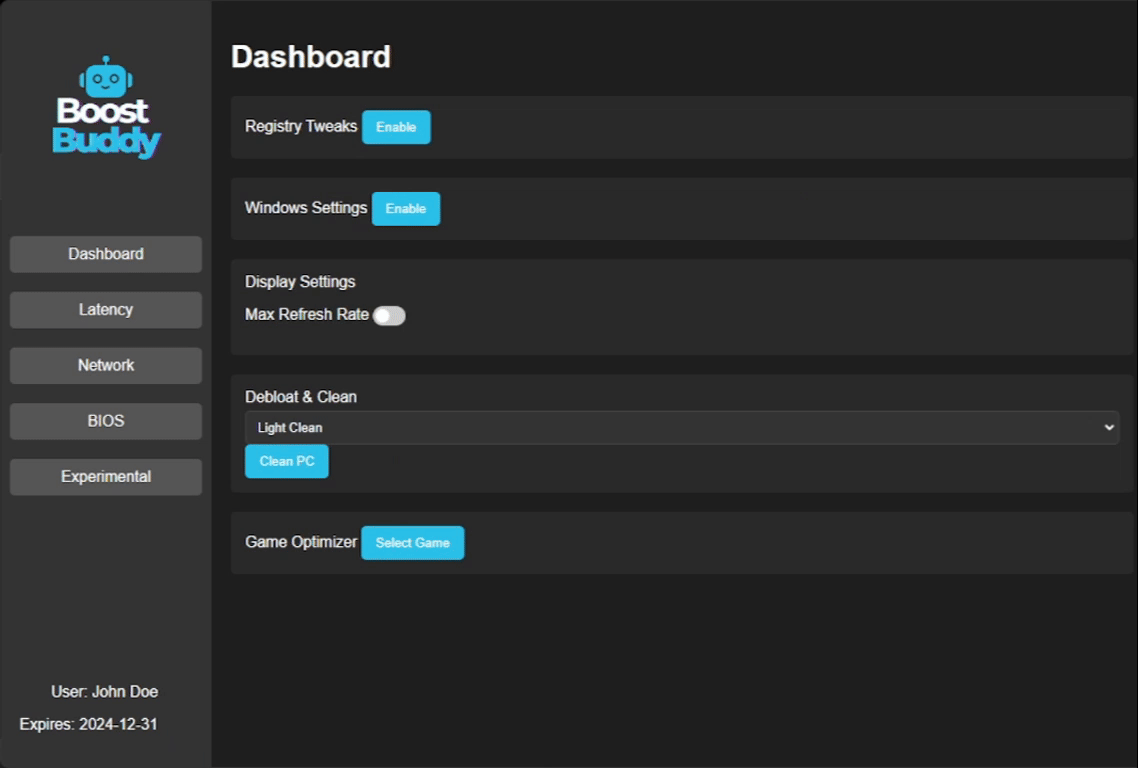Open the Dashboard page from sidebar

(106, 254)
